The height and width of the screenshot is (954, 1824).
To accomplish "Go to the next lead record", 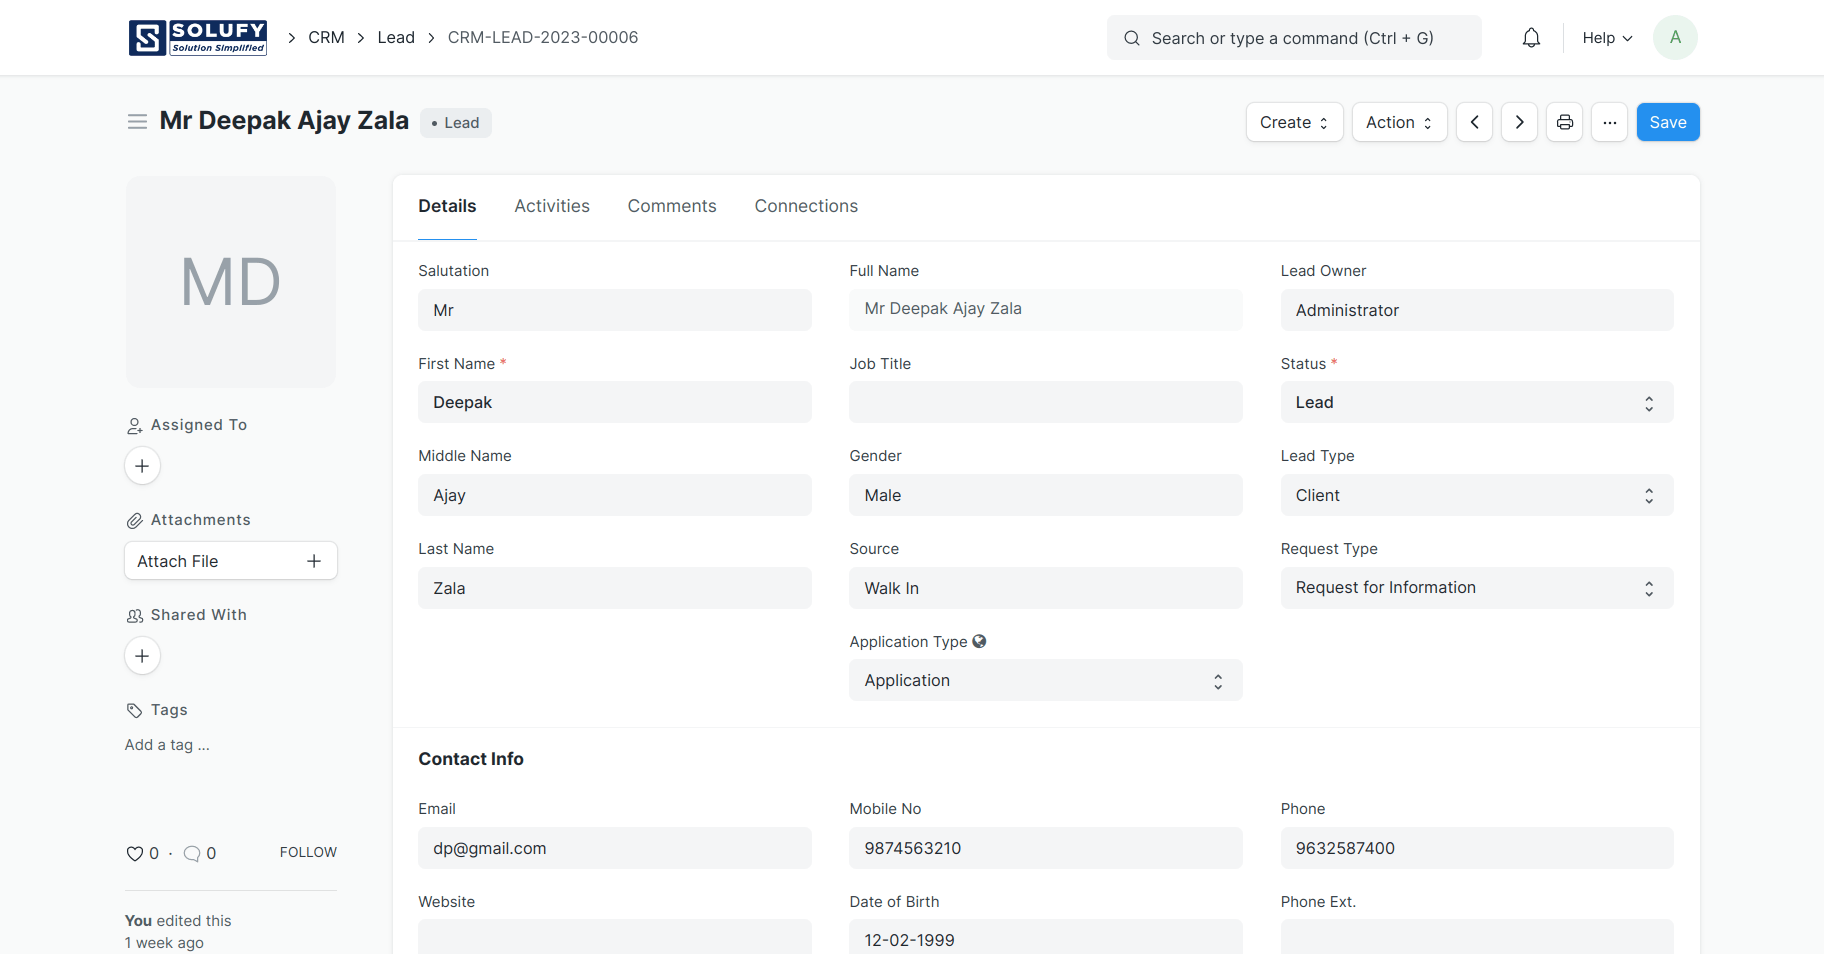I will click(1519, 122).
